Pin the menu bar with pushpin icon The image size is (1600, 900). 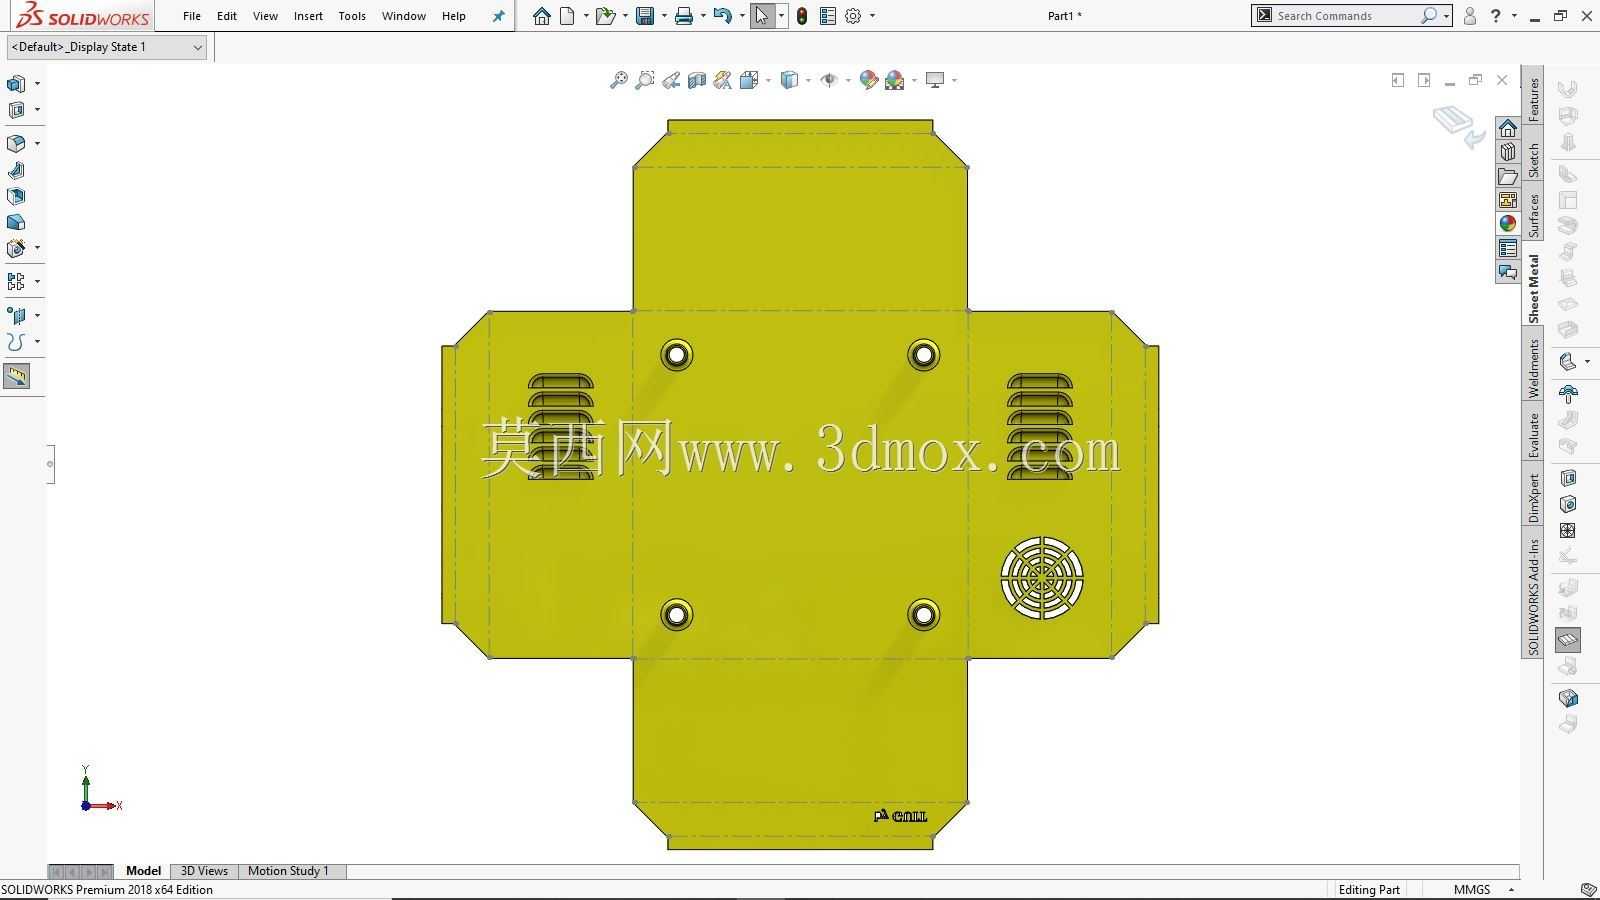point(498,16)
